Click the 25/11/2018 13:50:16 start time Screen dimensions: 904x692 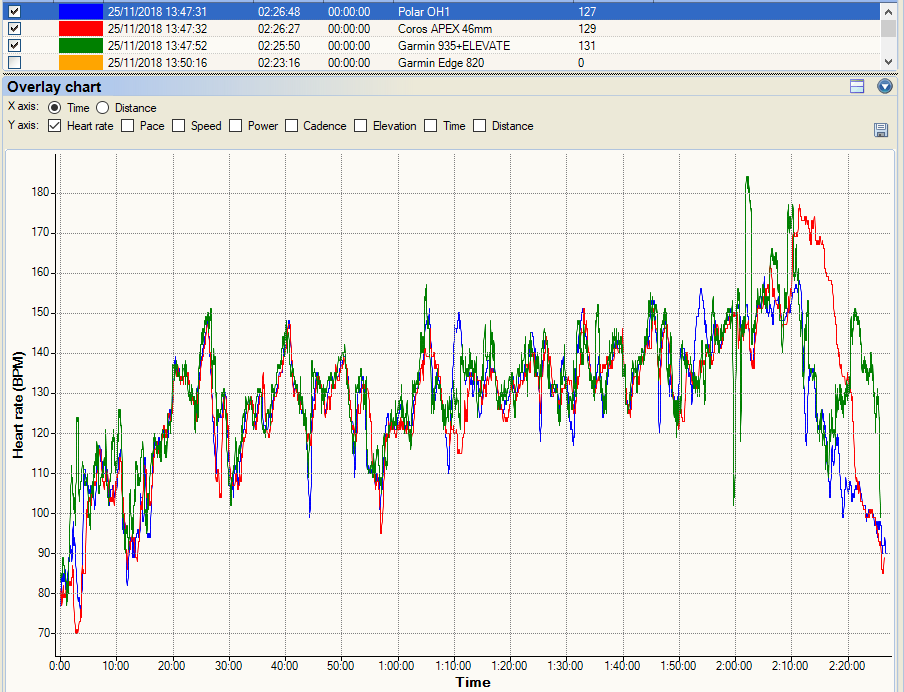tap(157, 62)
